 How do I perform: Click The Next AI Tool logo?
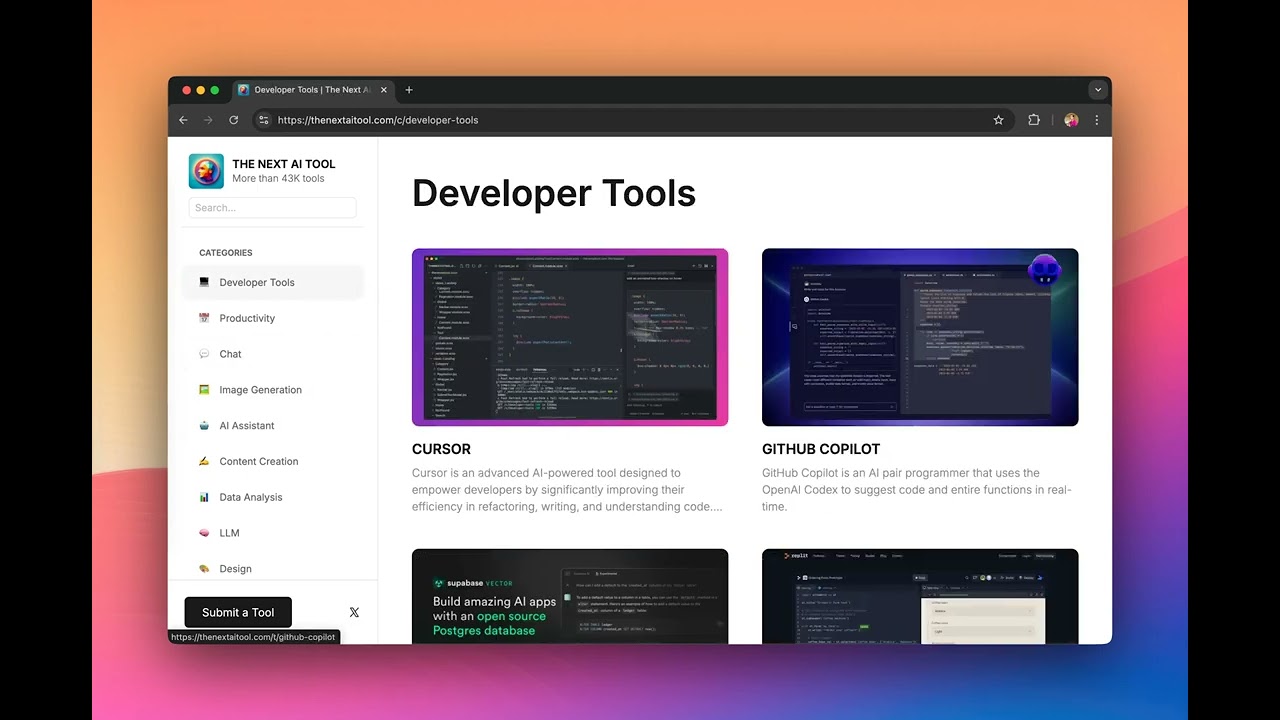[206, 171]
